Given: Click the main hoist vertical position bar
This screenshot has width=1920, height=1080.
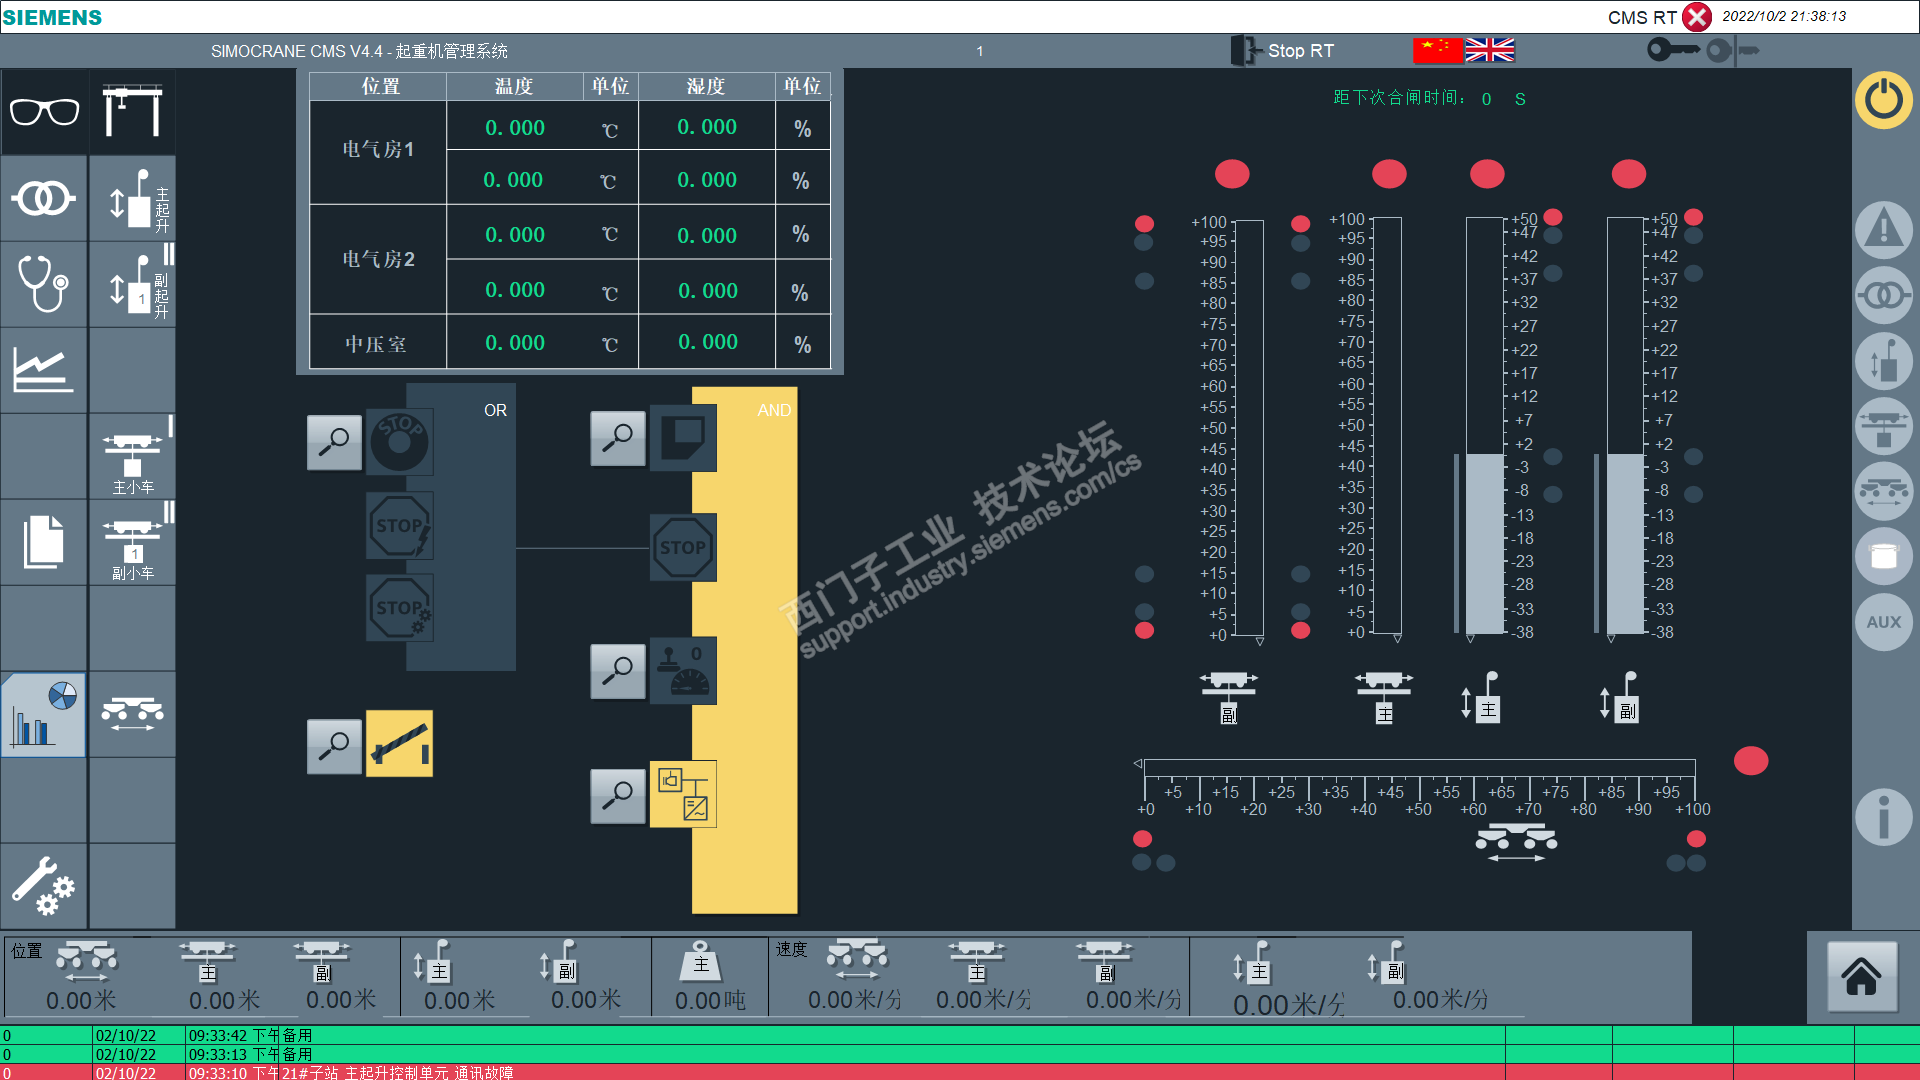Looking at the screenshot, I should click(1485, 426).
